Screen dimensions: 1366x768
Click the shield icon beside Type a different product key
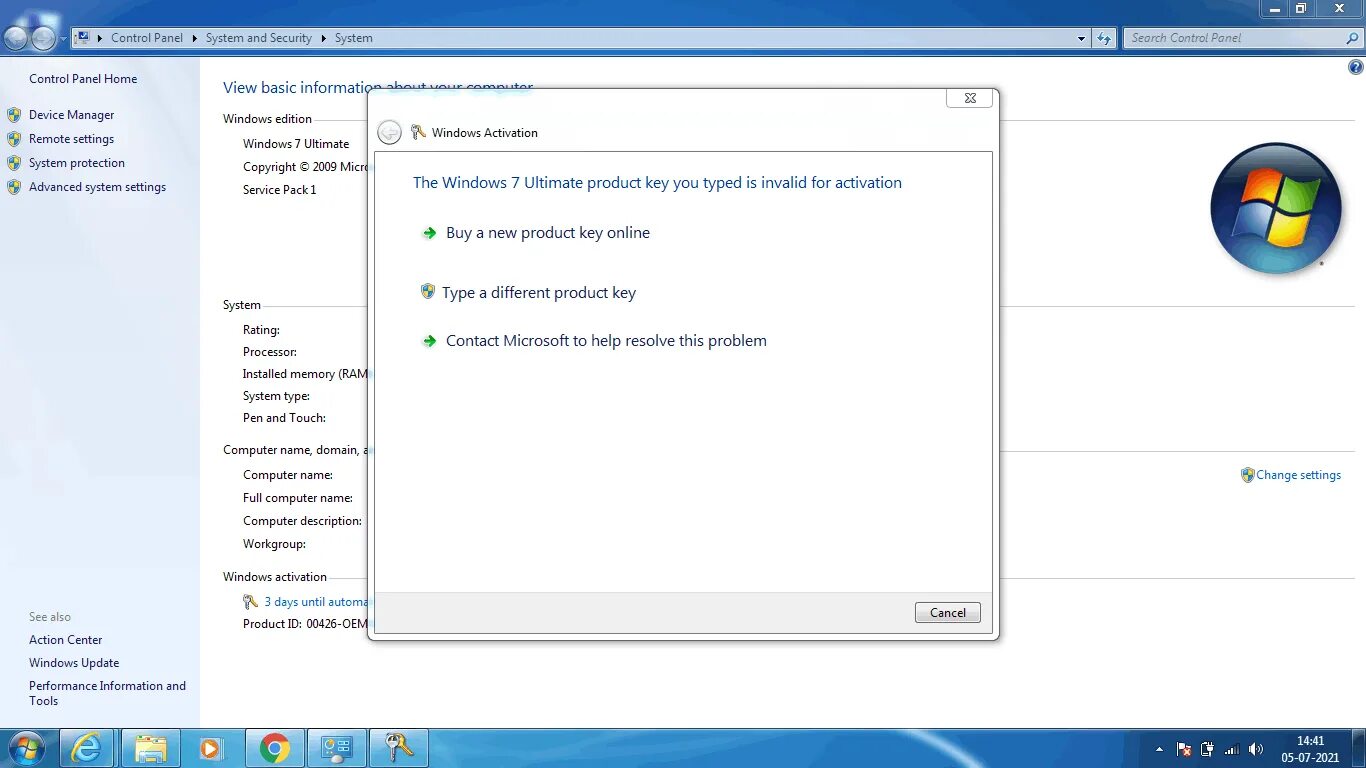pyautogui.click(x=428, y=292)
